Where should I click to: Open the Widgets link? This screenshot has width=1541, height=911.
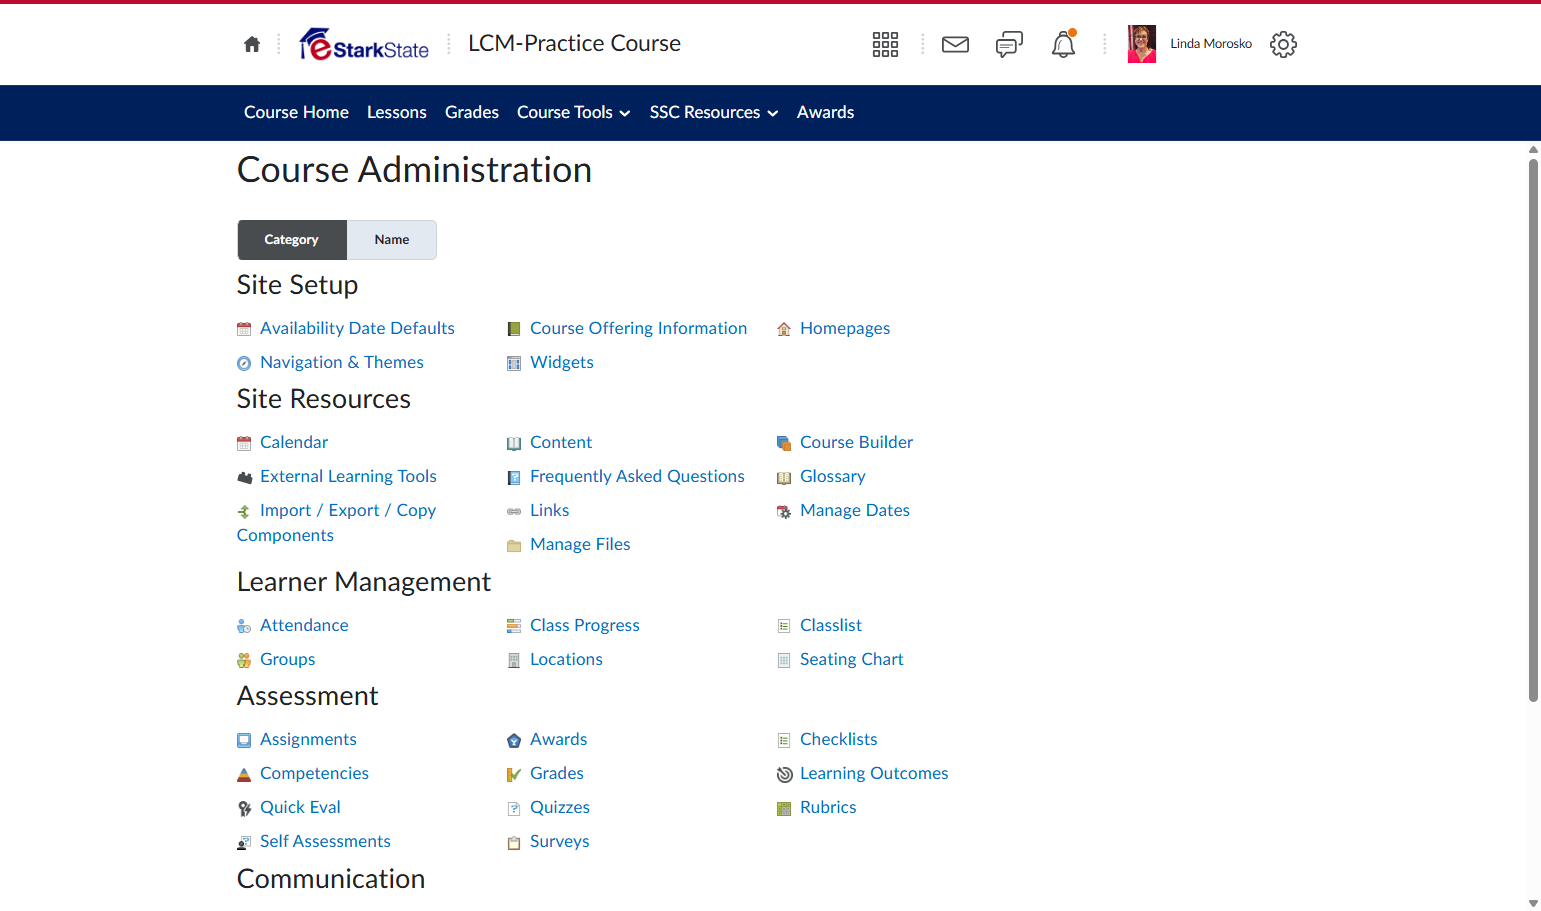pos(562,362)
